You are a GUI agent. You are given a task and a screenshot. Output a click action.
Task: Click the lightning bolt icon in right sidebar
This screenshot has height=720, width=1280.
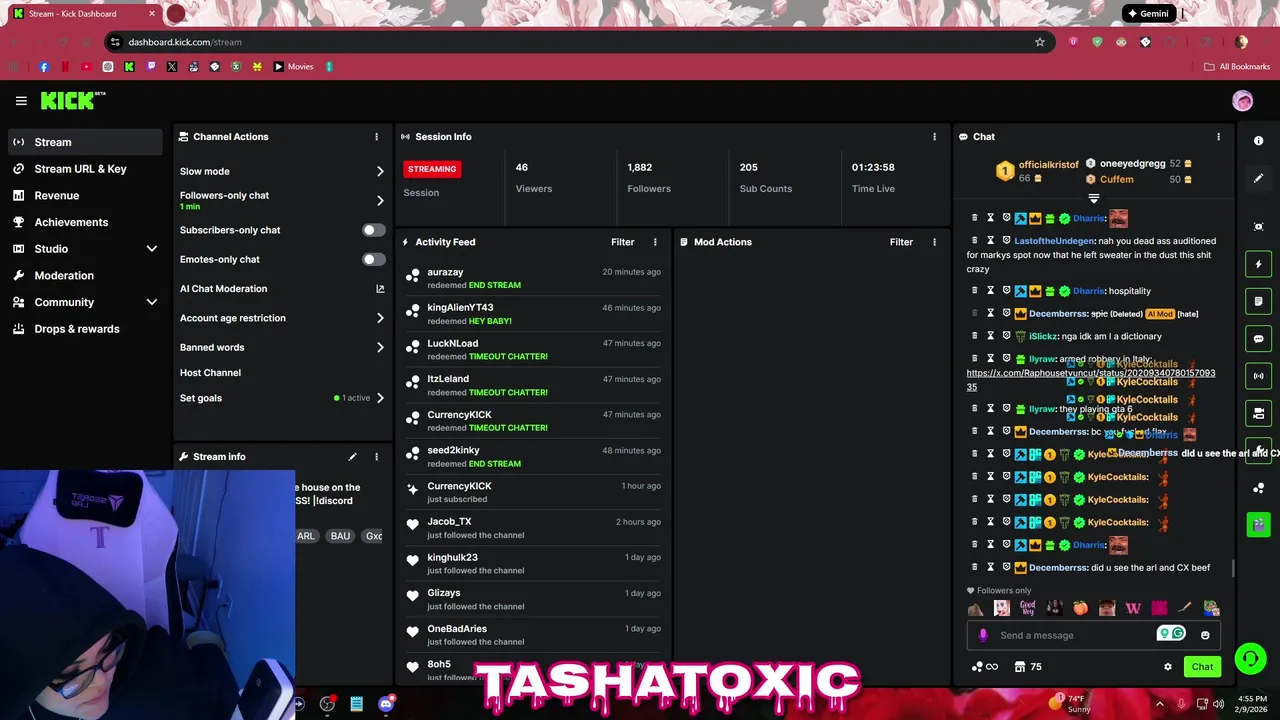(x=1258, y=264)
